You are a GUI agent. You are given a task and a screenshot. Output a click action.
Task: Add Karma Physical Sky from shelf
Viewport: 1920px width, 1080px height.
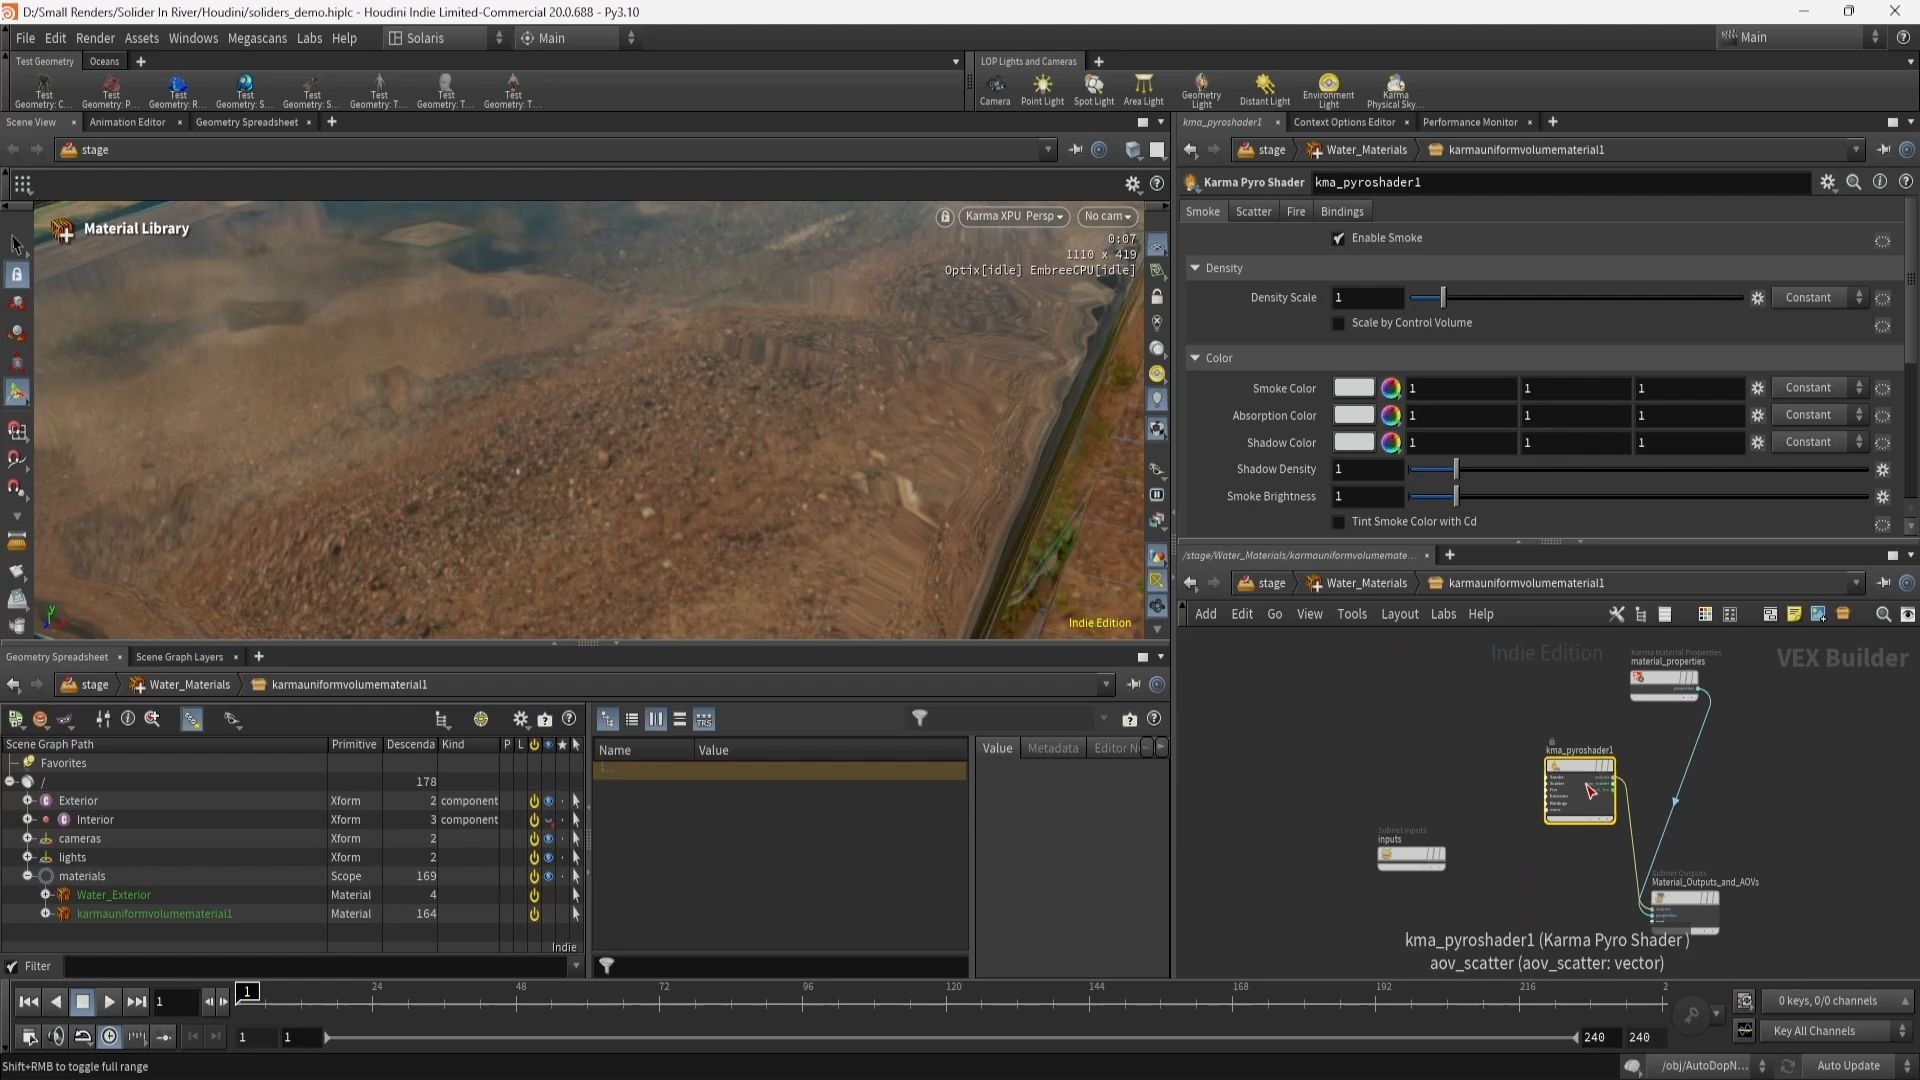click(x=1395, y=90)
